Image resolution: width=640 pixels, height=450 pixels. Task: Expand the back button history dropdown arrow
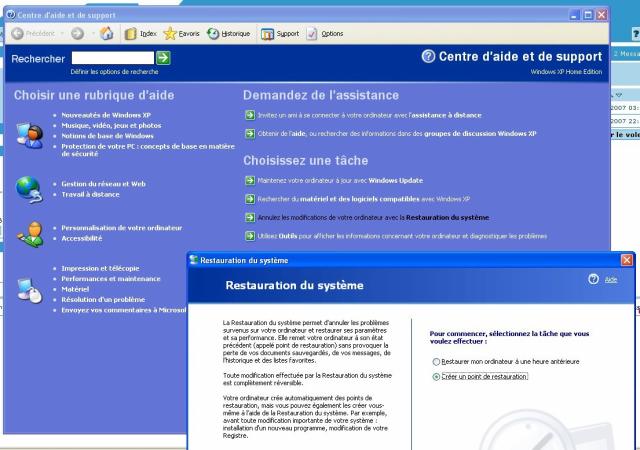point(62,33)
